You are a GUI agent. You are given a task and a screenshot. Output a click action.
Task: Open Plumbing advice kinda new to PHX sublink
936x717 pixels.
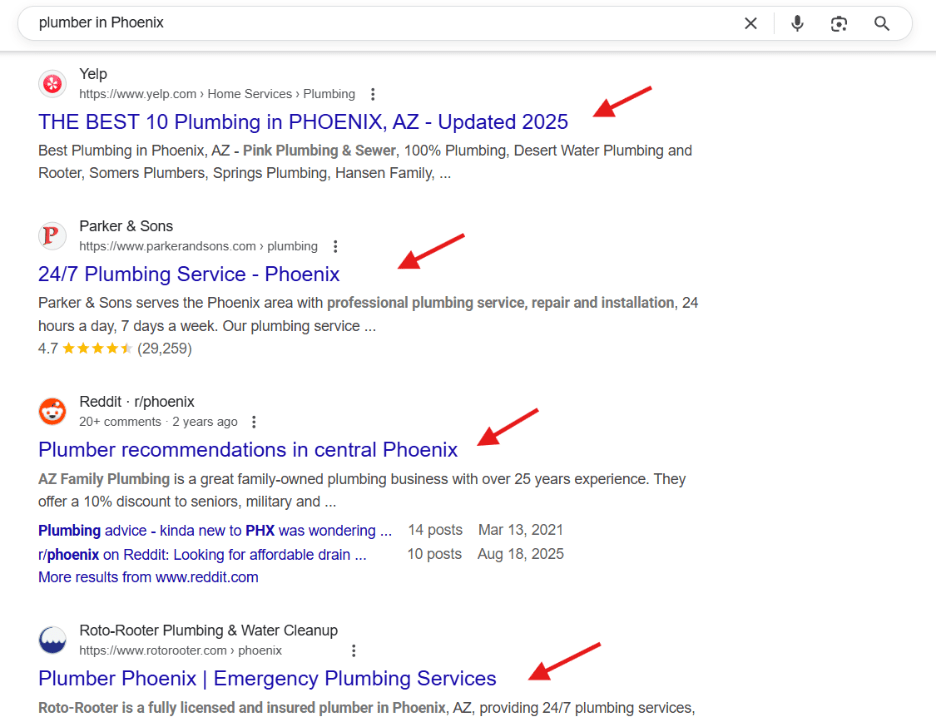(x=215, y=531)
